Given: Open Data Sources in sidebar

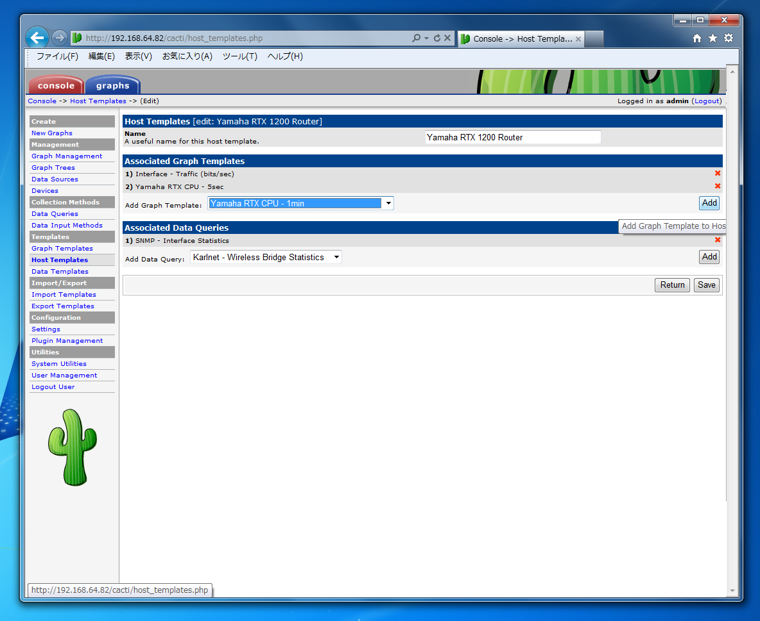Looking at the screenshot, I should (55, 179).
